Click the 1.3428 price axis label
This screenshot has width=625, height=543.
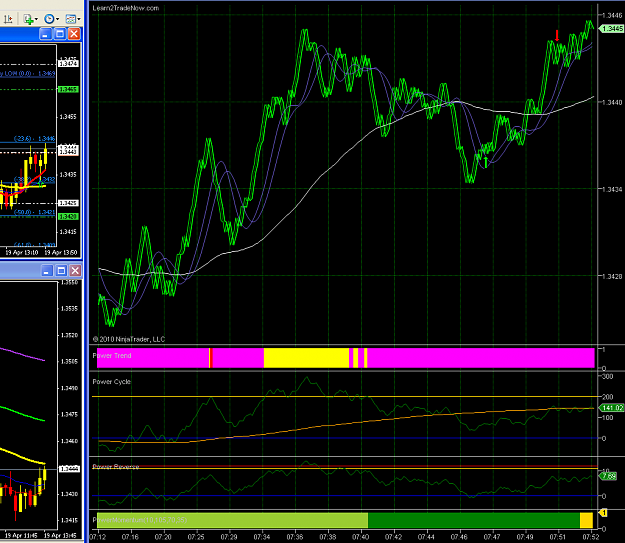click(612, 276)
